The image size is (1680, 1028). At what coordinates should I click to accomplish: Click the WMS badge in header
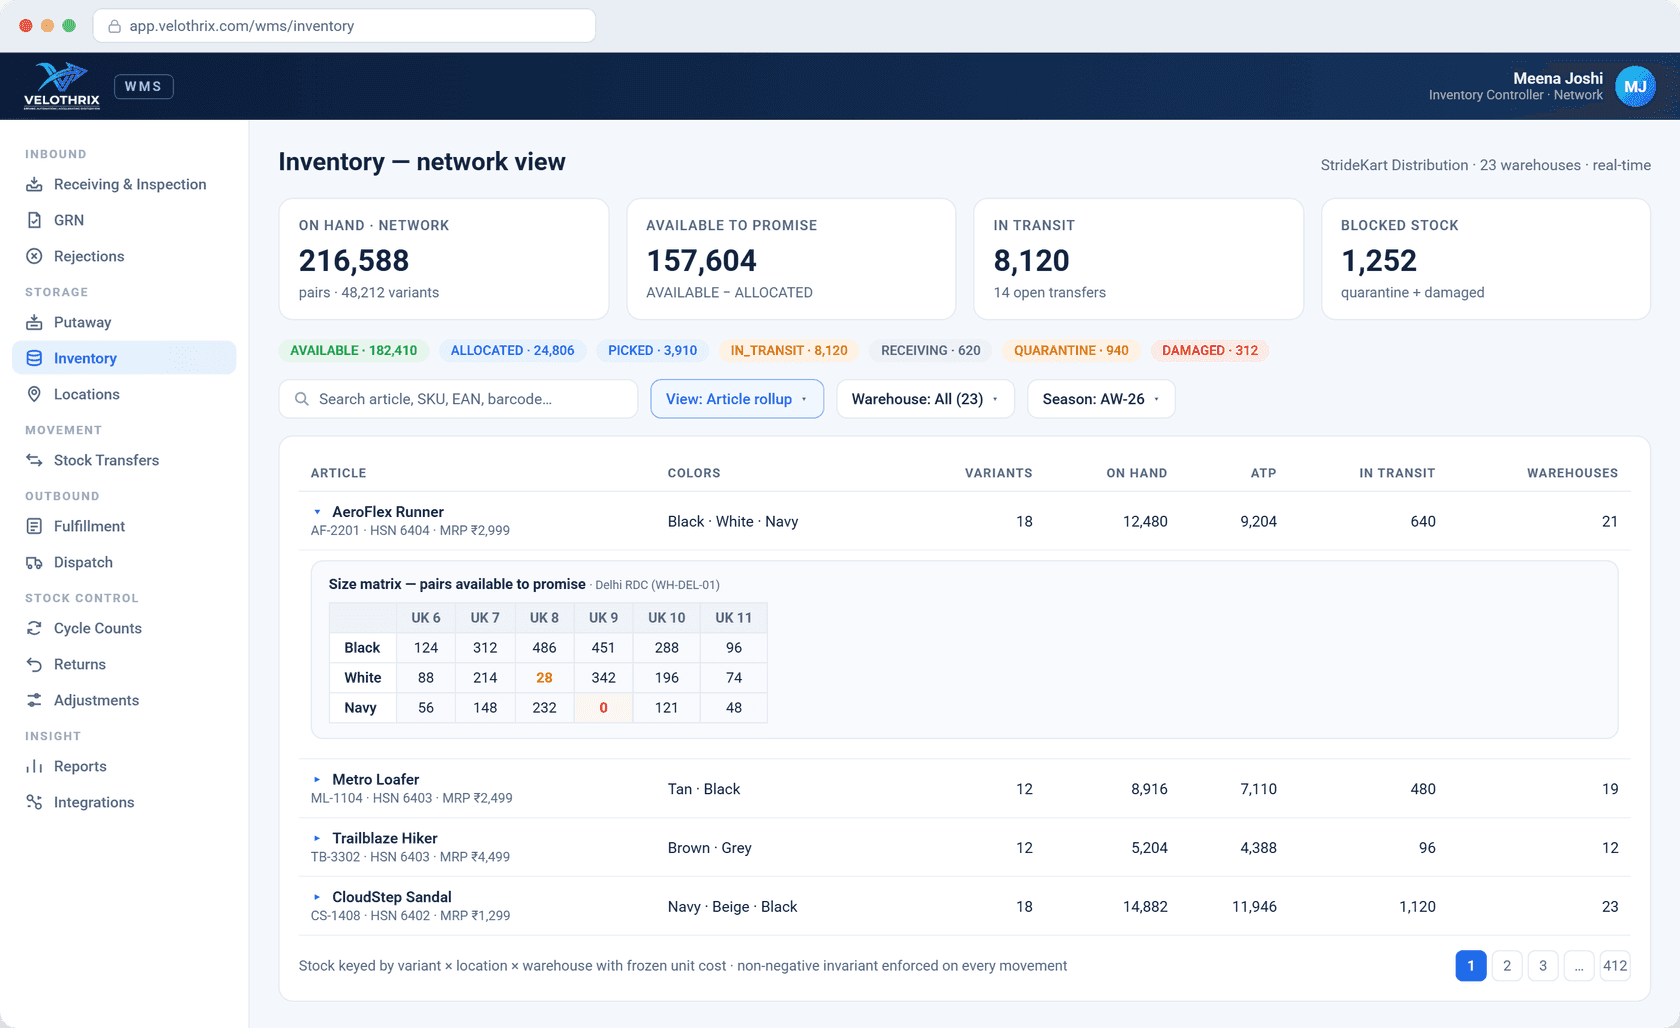[x=144, y=87]
